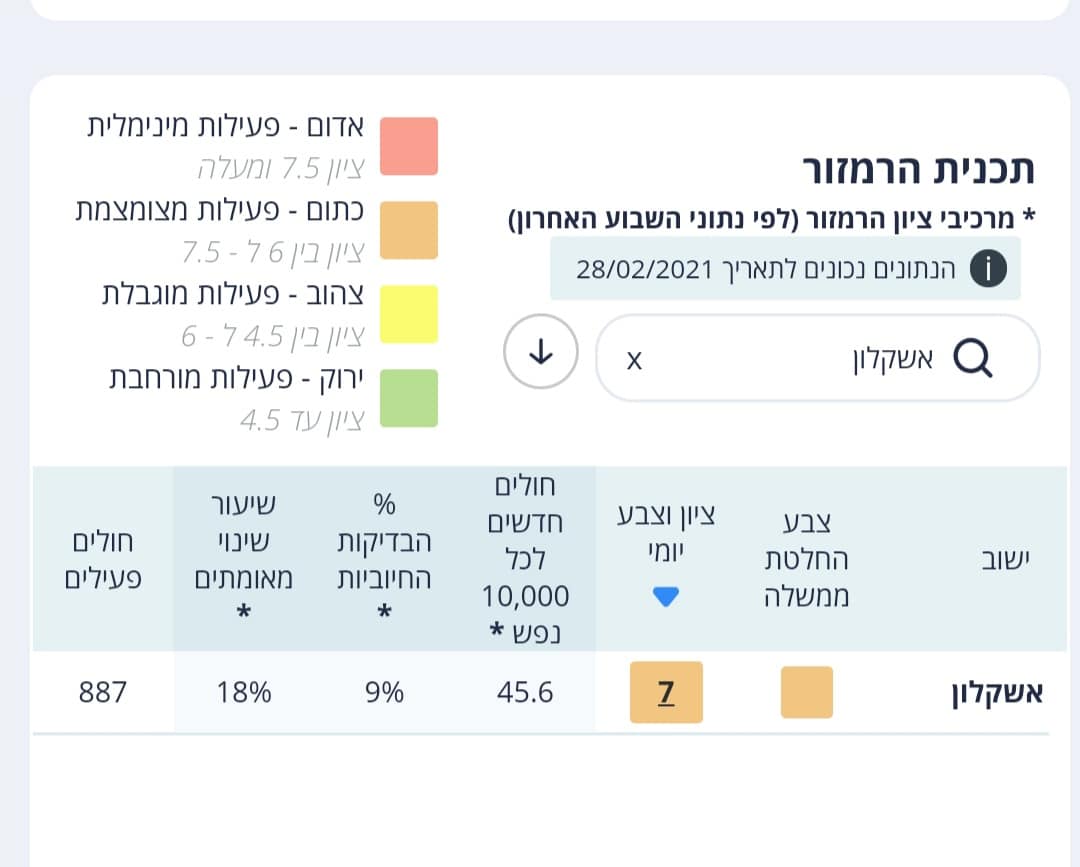Select the אשקלון row name
The height and width of the screenshot is (867, 1080).
(997, 692)
